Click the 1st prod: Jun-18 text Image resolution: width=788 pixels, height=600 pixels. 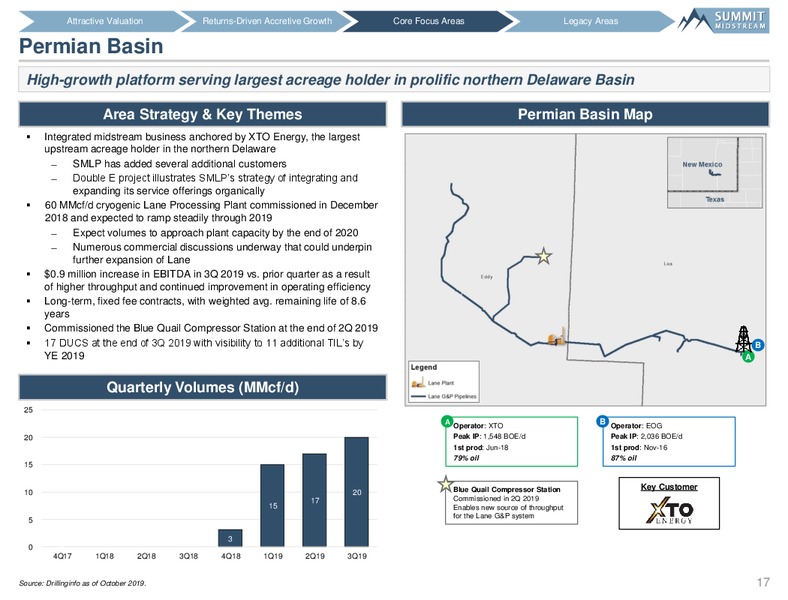[x=480, y=447]
